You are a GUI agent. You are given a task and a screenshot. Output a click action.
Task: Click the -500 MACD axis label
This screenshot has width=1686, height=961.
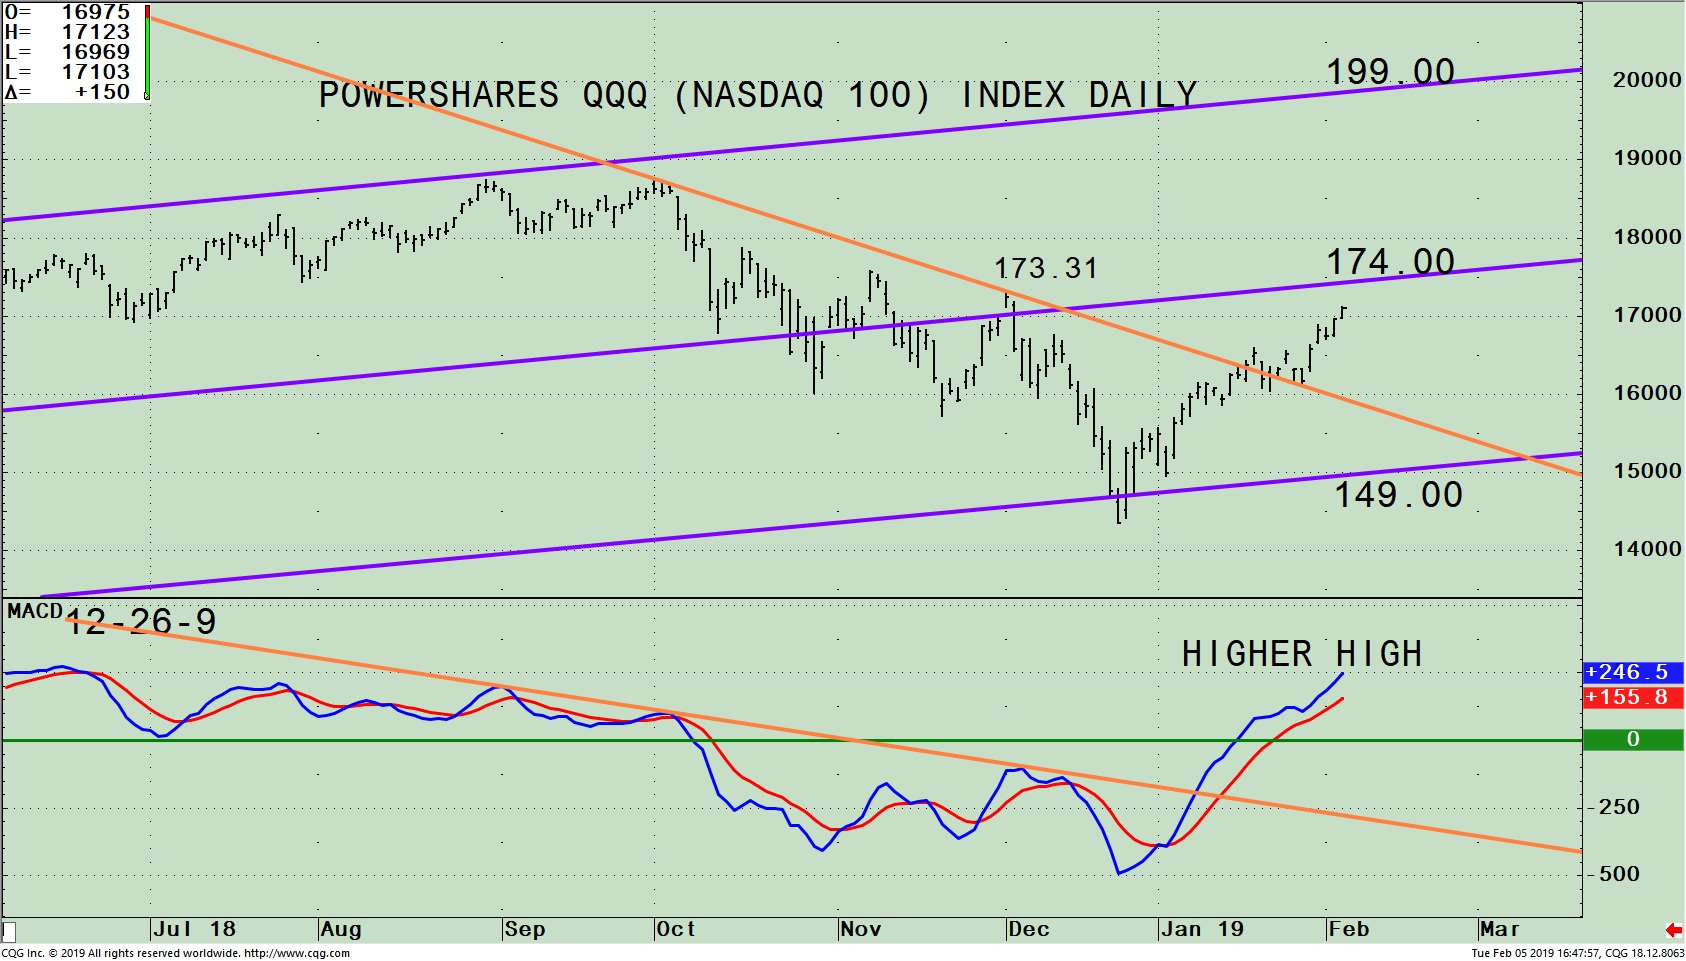click(1614, 874)
